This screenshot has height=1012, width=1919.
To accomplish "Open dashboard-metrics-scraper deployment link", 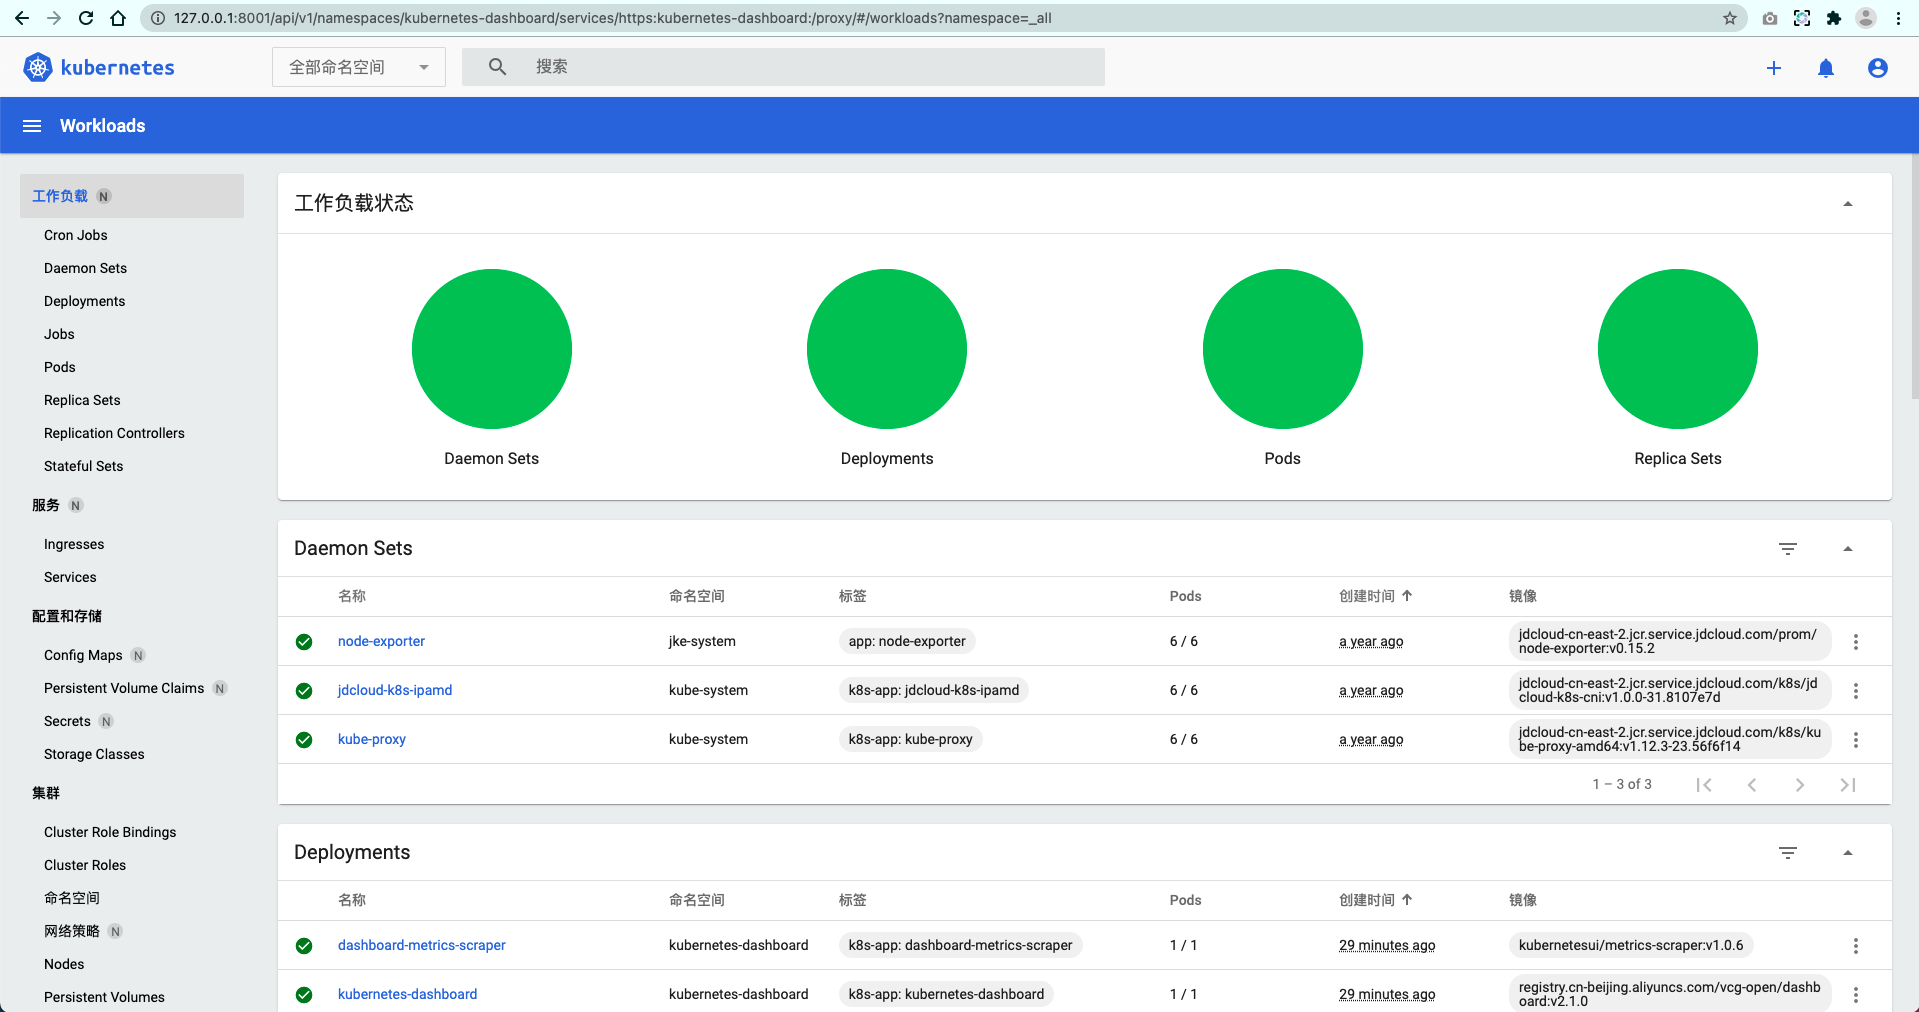I will [x=422, y=946].
